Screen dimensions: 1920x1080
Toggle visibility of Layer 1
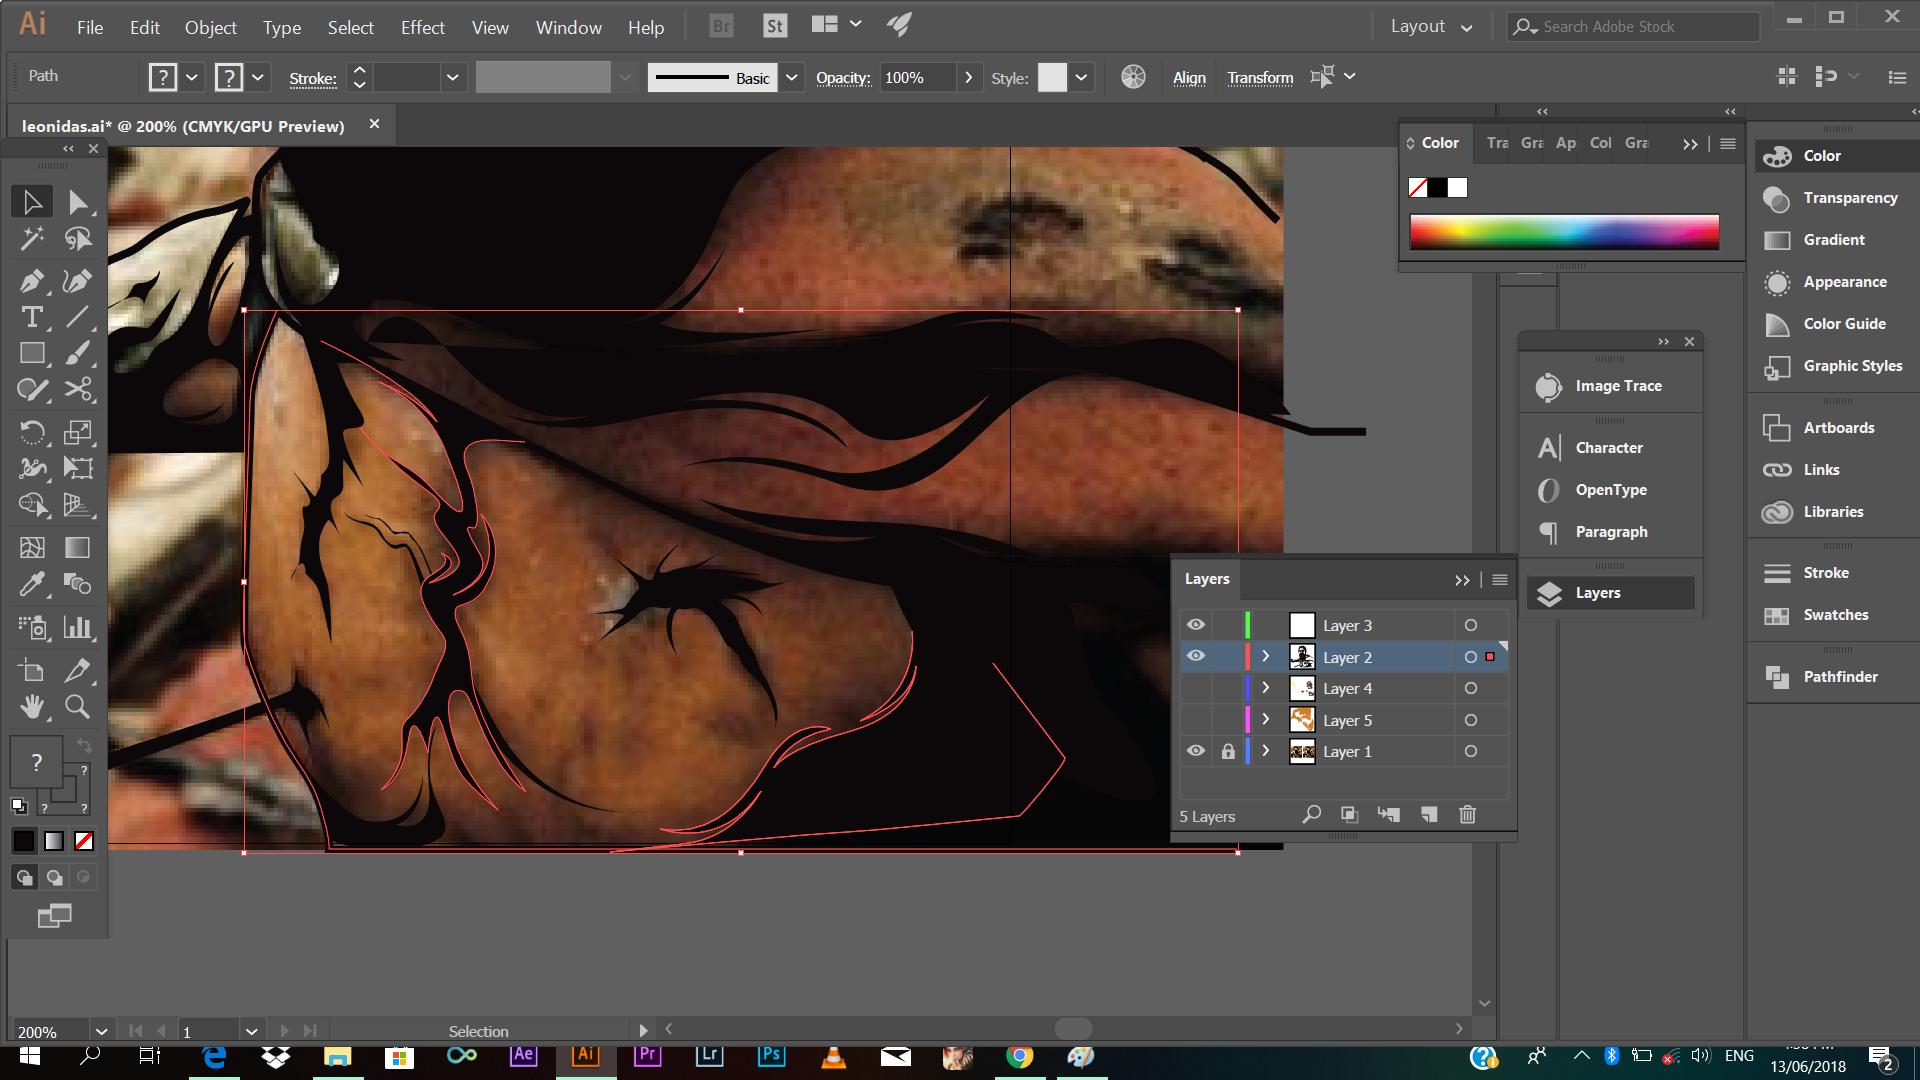(1196, 751)
